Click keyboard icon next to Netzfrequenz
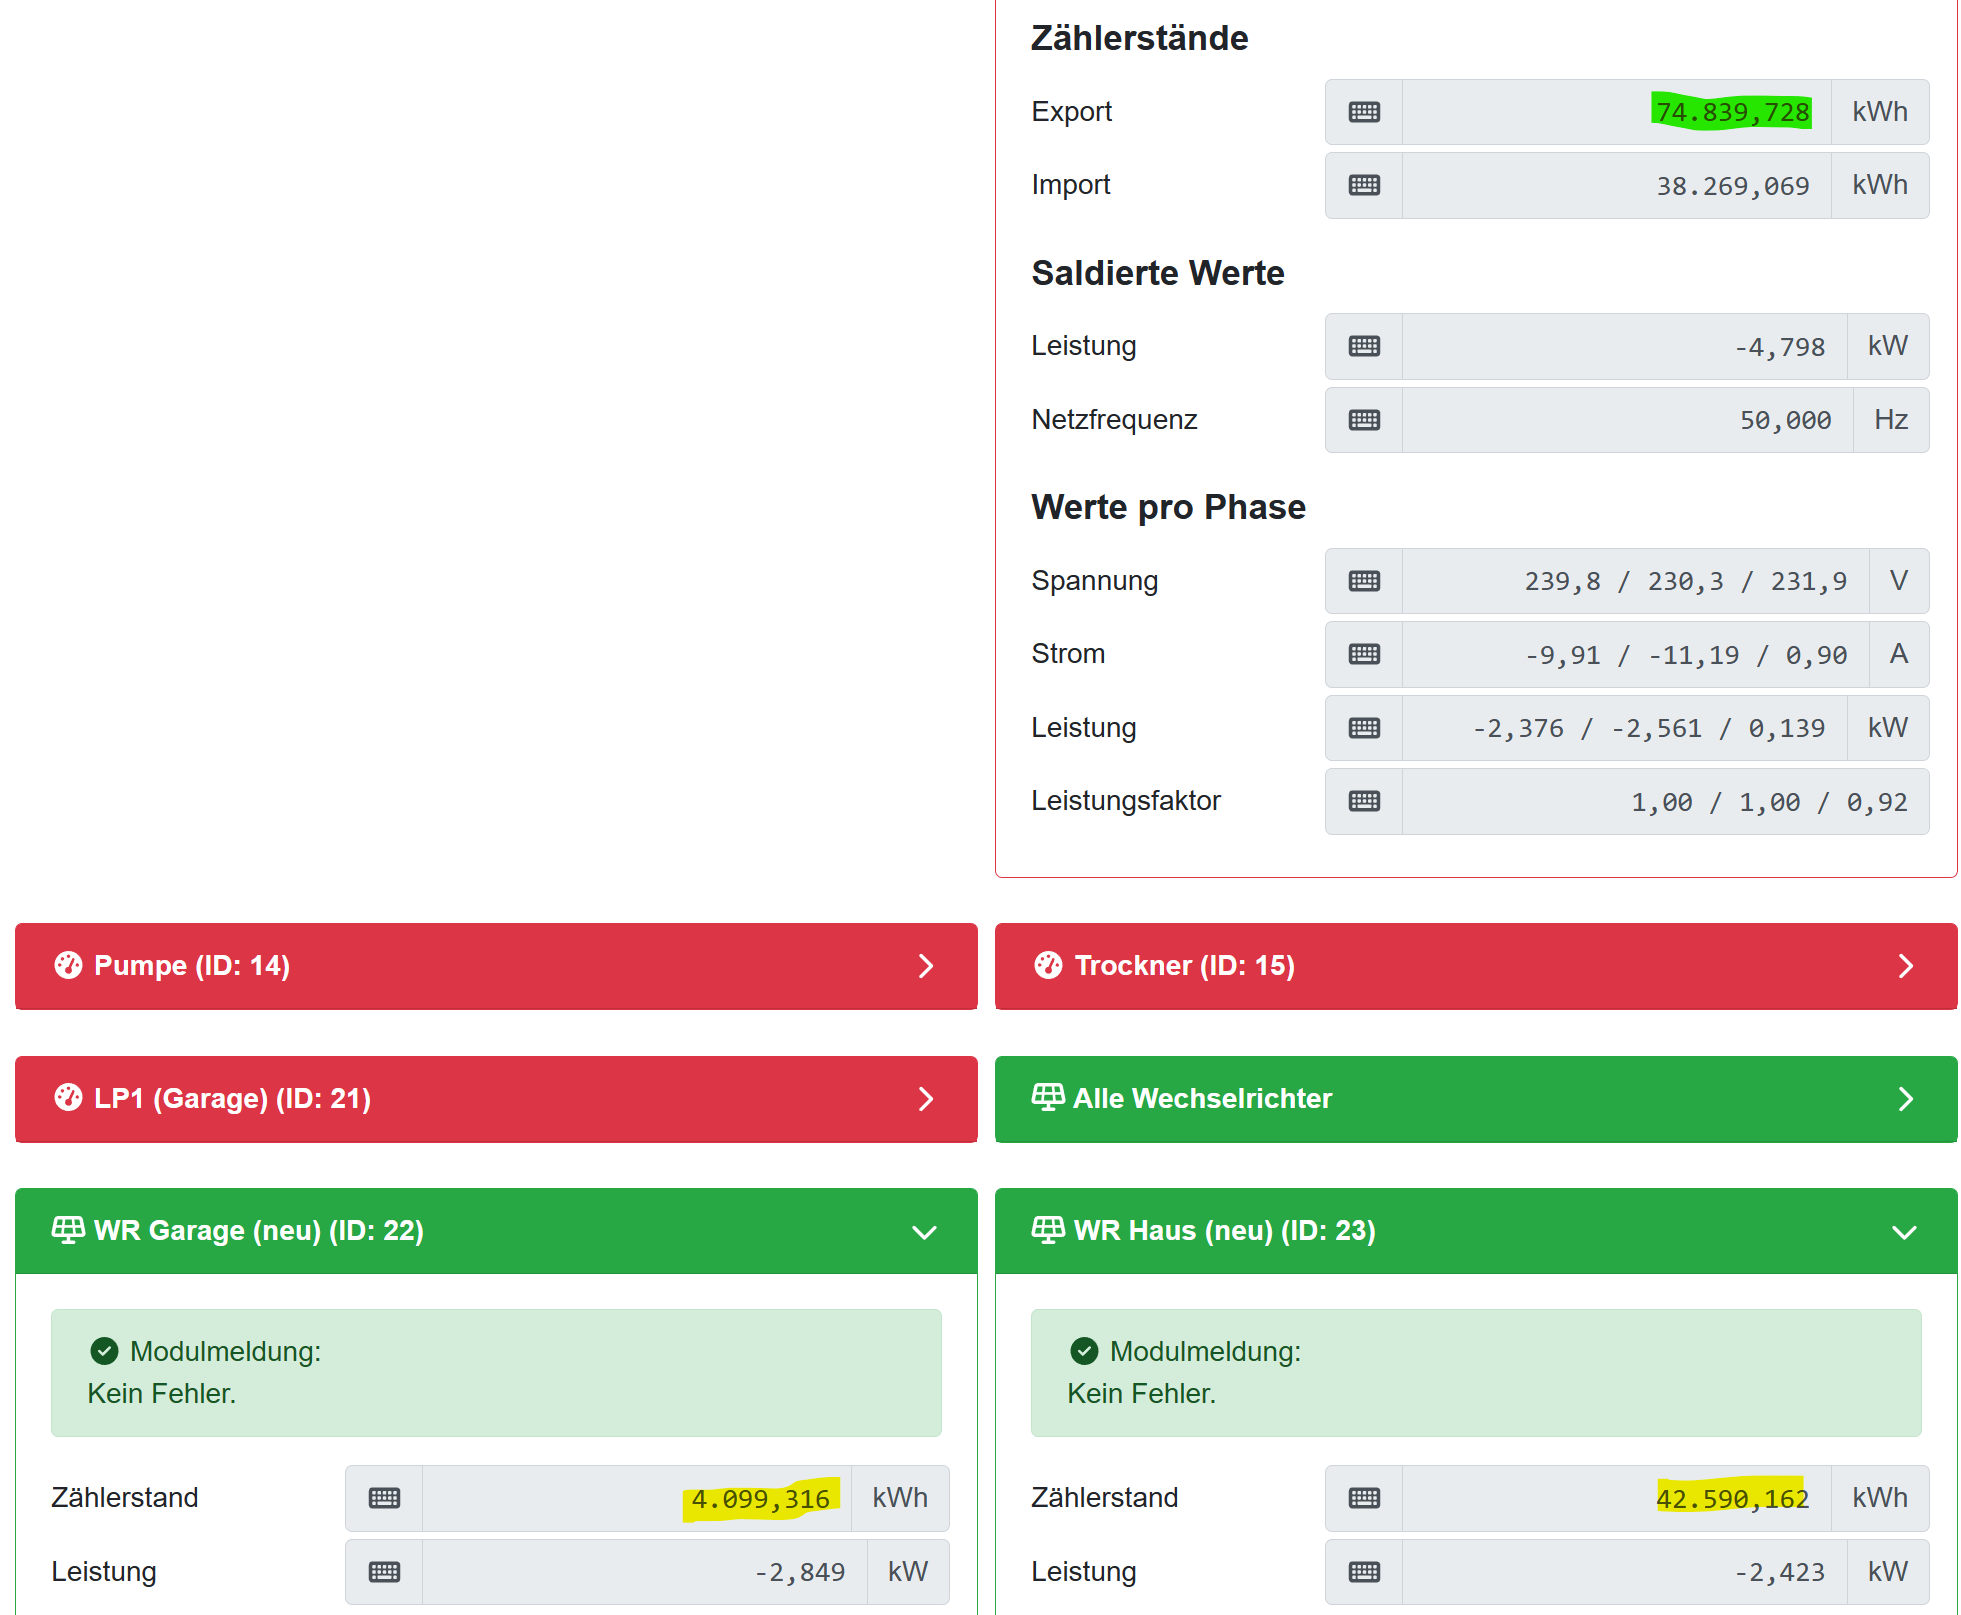The width and height of the screenshot is (1961, 1615). point(1363,420)
